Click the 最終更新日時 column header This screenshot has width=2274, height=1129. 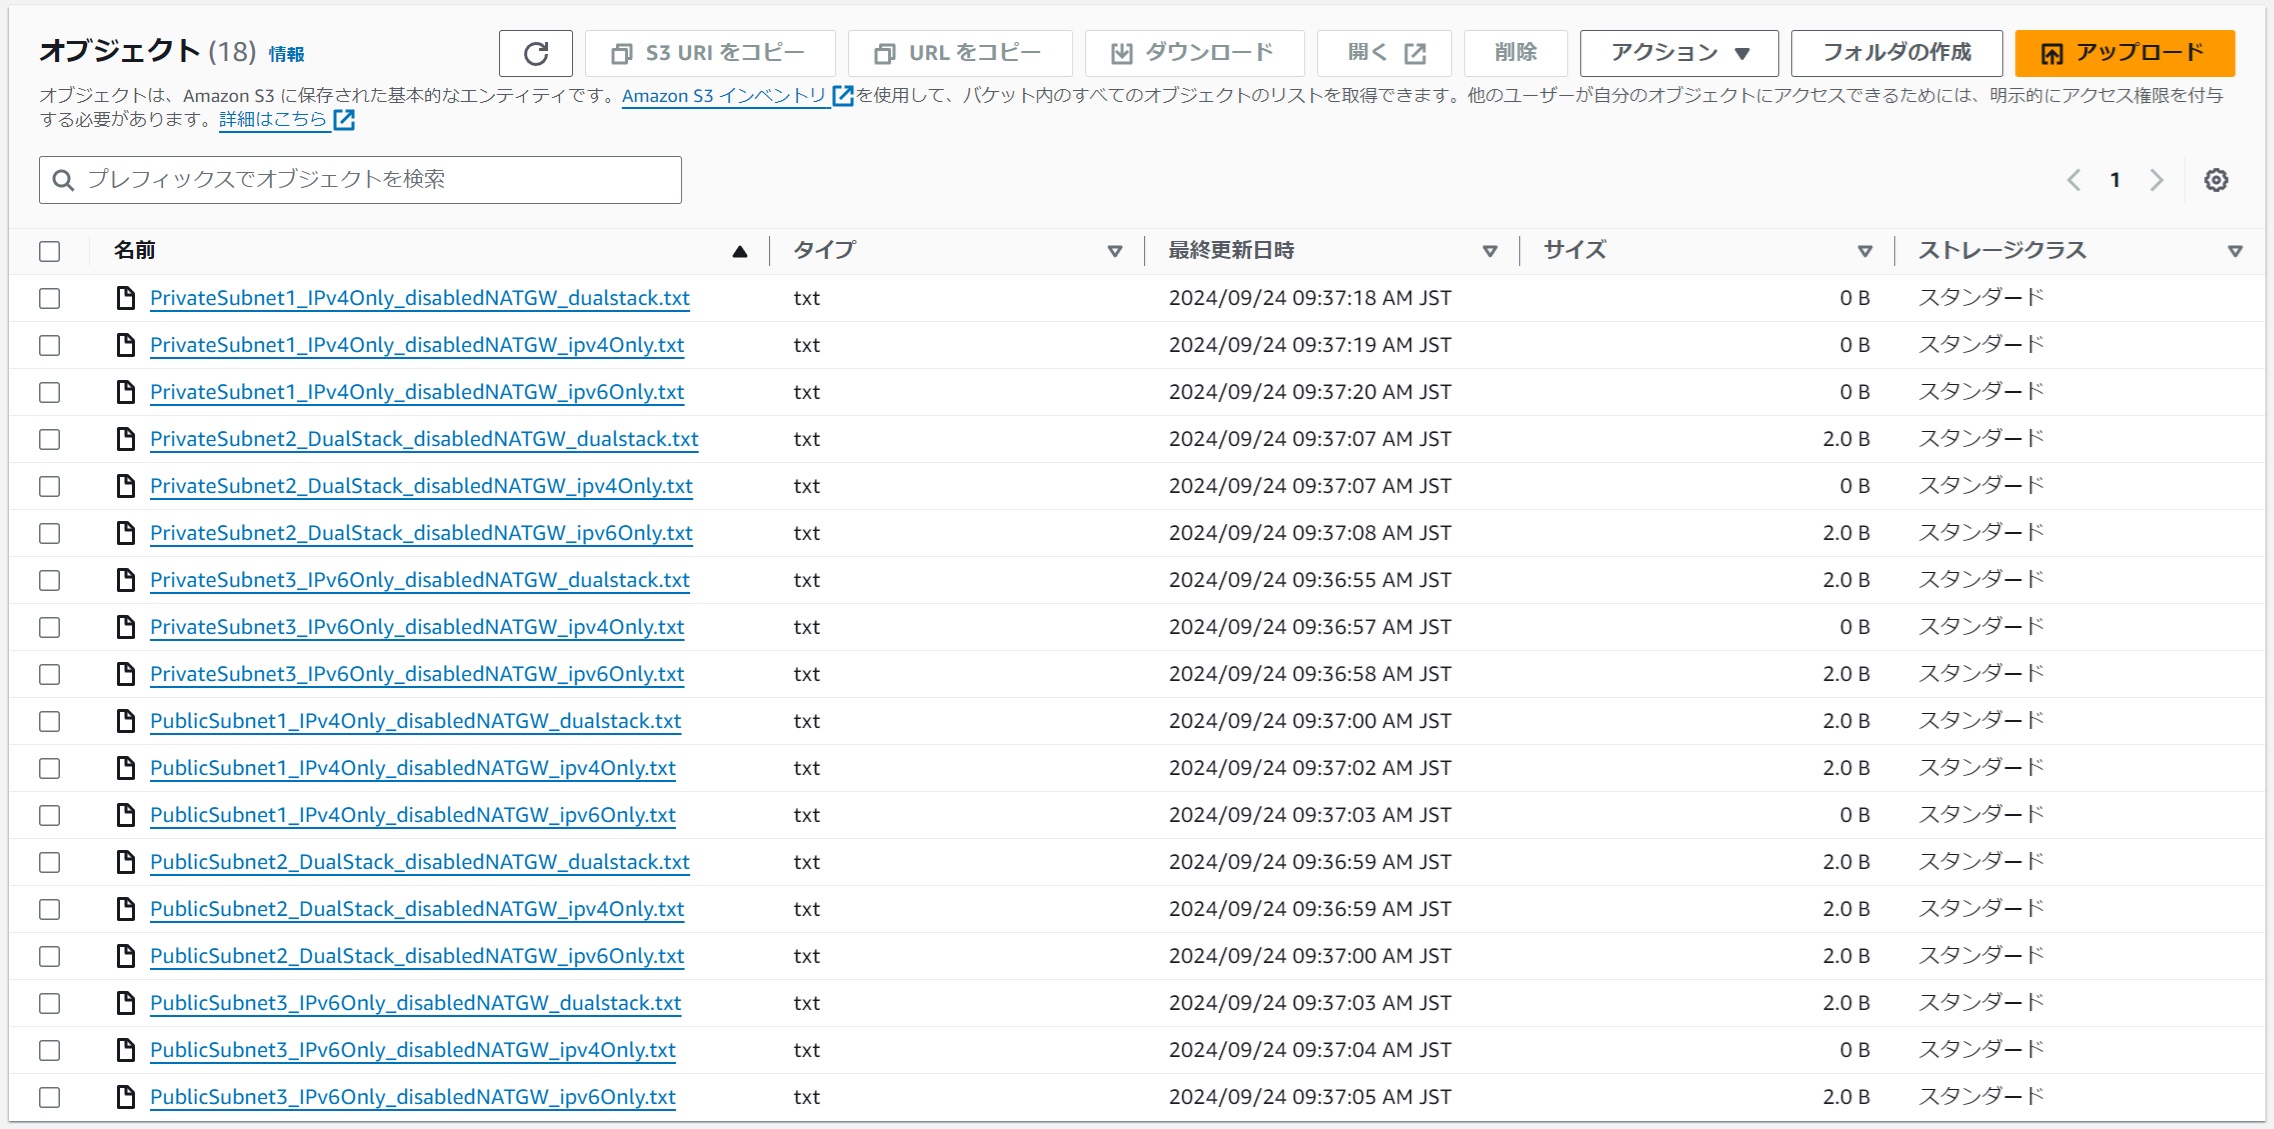click(1231, 251)
